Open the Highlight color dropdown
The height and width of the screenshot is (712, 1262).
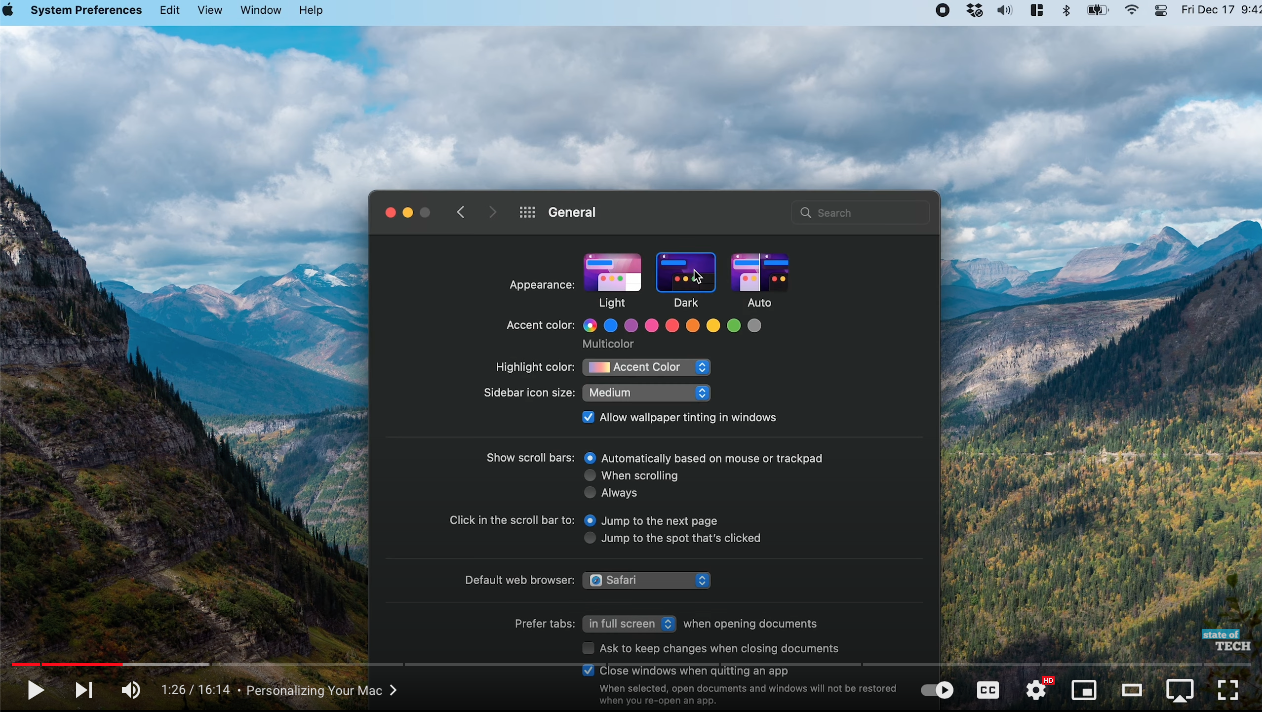point(646,367)
